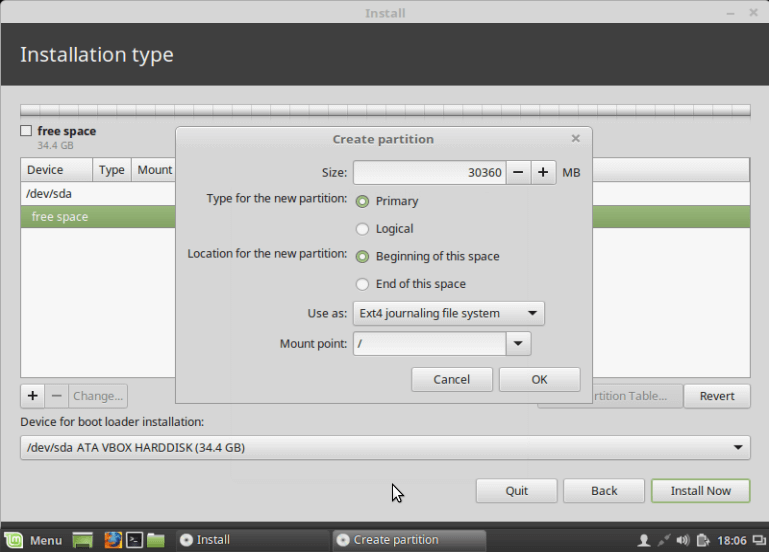Increase partition size with plus button

(x=543, y=172)
